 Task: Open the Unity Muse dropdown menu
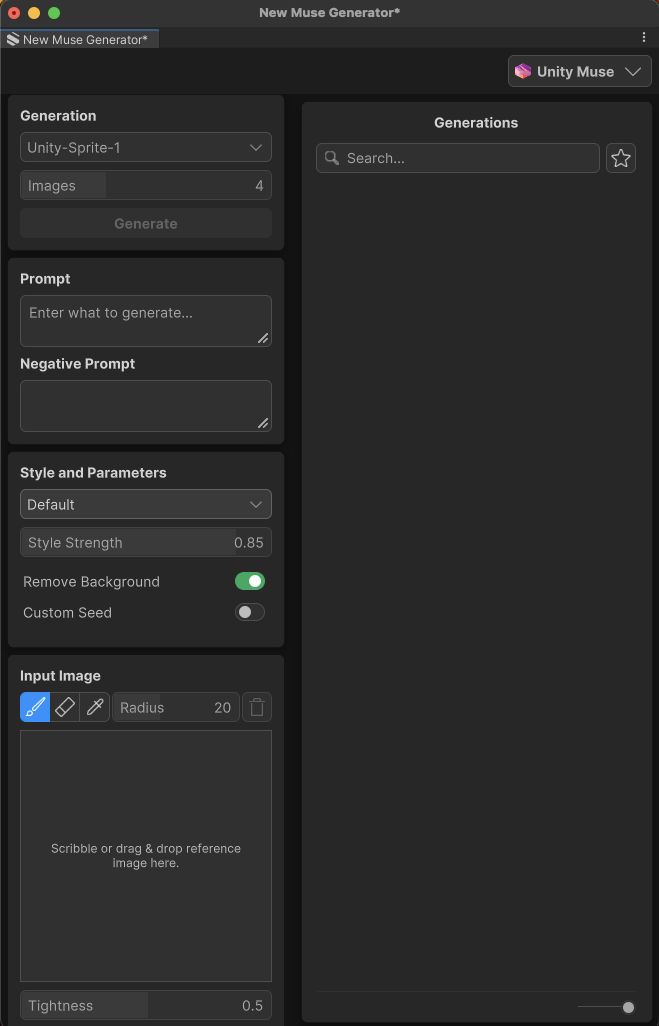[x=580, y=72]
